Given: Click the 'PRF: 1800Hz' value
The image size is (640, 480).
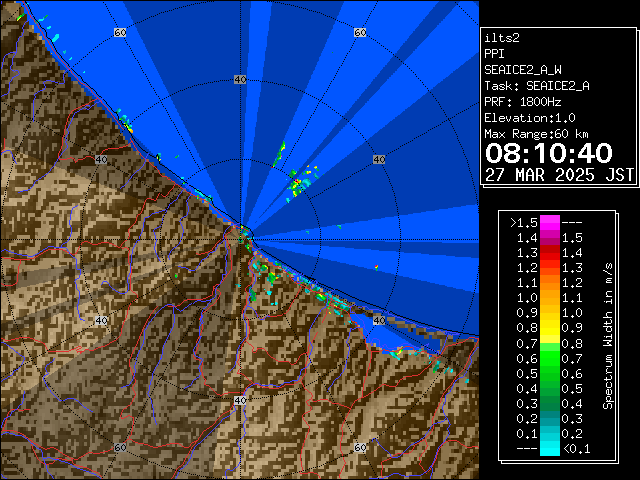Looking at the screenshot, I should pyautogui.click(x=523, y=102).
